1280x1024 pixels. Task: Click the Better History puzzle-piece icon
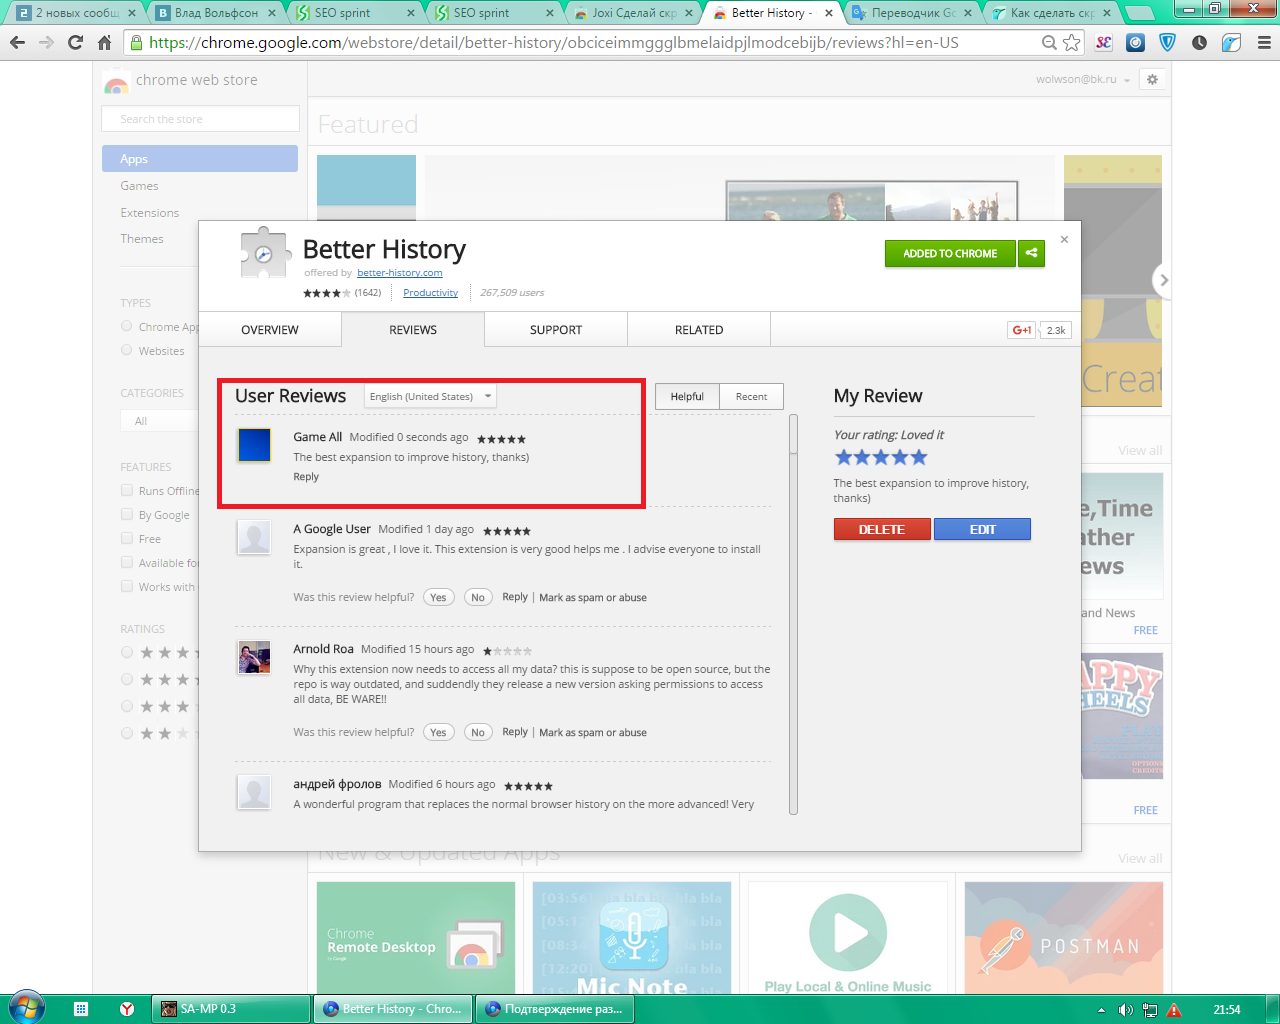[265, 252]
